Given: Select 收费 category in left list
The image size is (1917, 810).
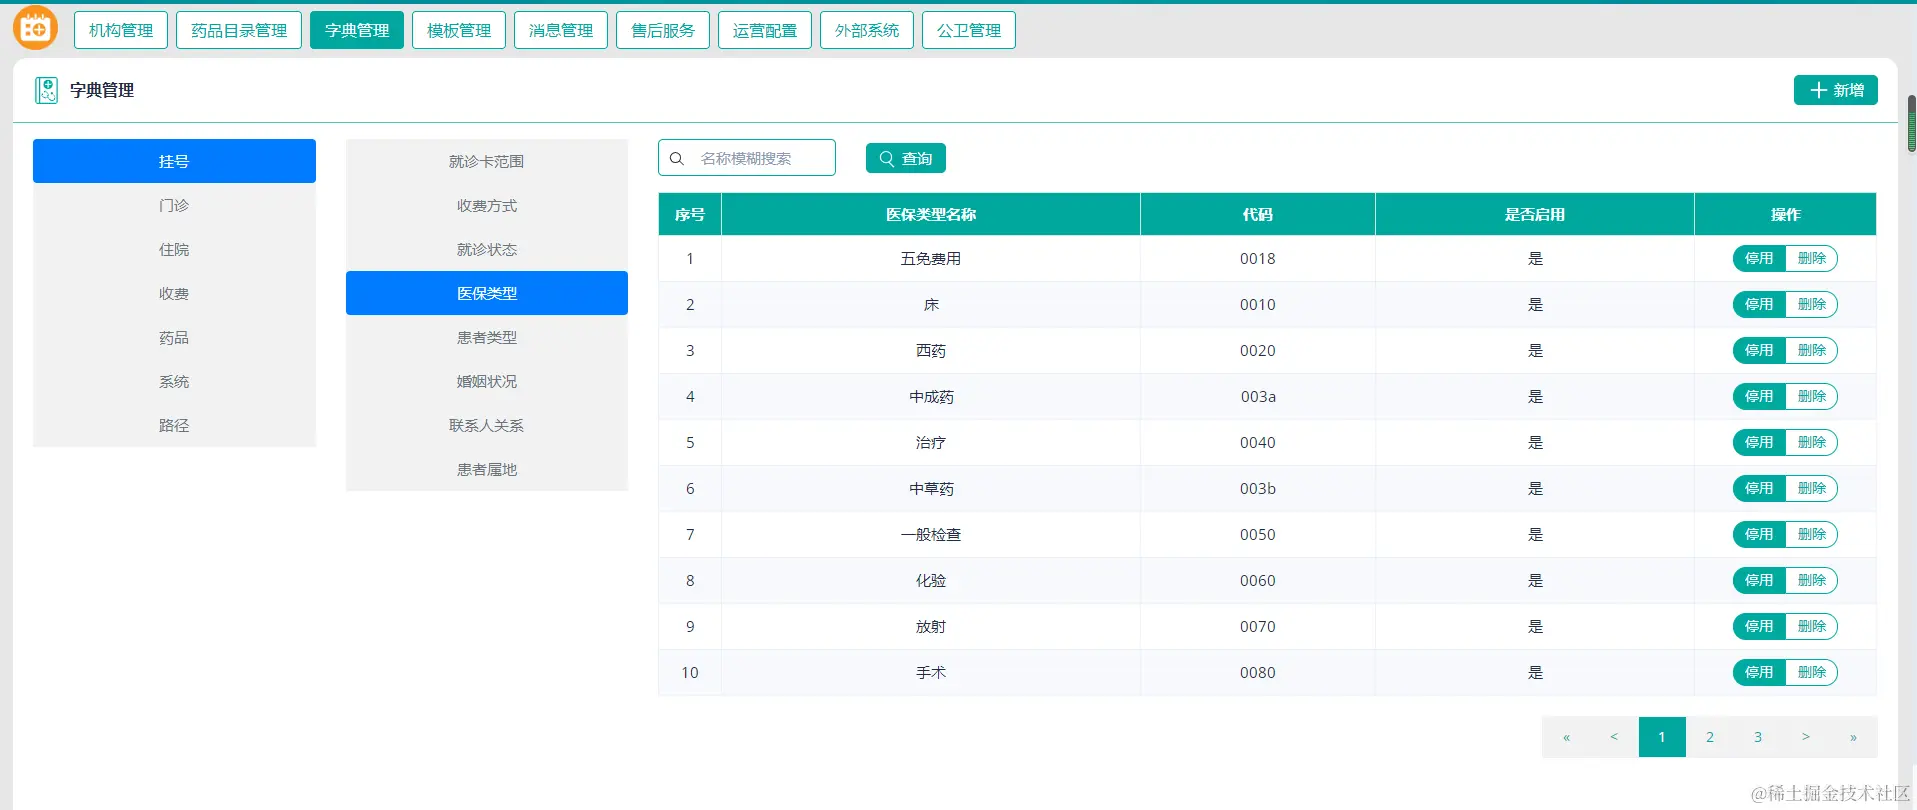Looking at the screenshot, I should 174,293.
